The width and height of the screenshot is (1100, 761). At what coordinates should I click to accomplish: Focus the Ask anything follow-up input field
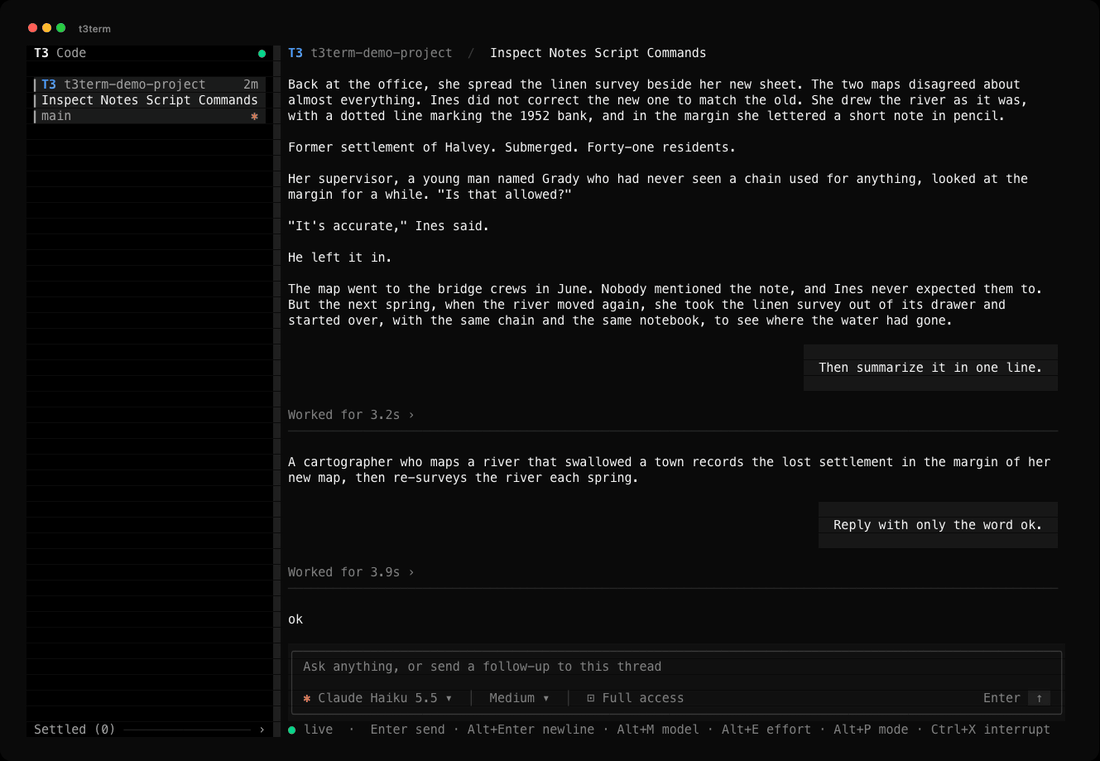point(676,666)
